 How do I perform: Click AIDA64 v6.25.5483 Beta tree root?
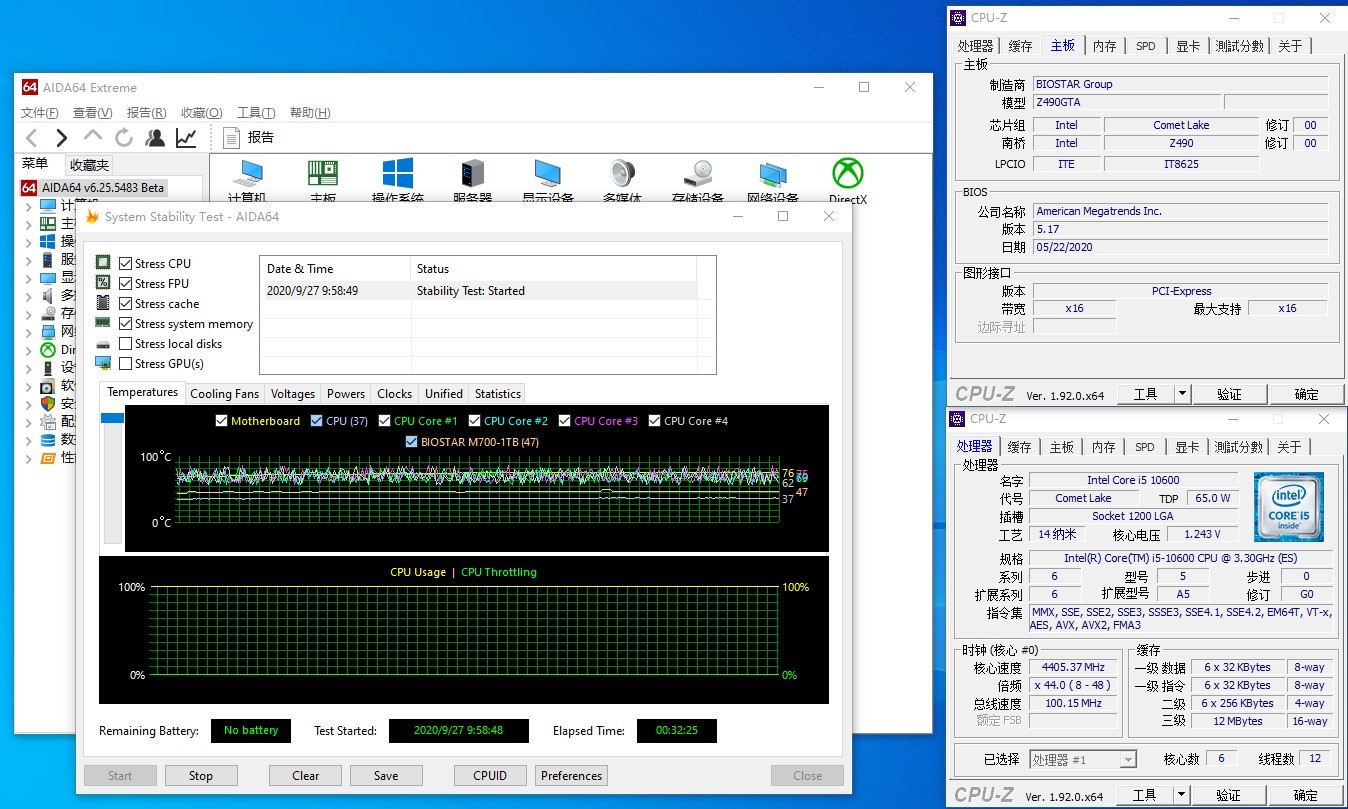(x=92, y=187)
